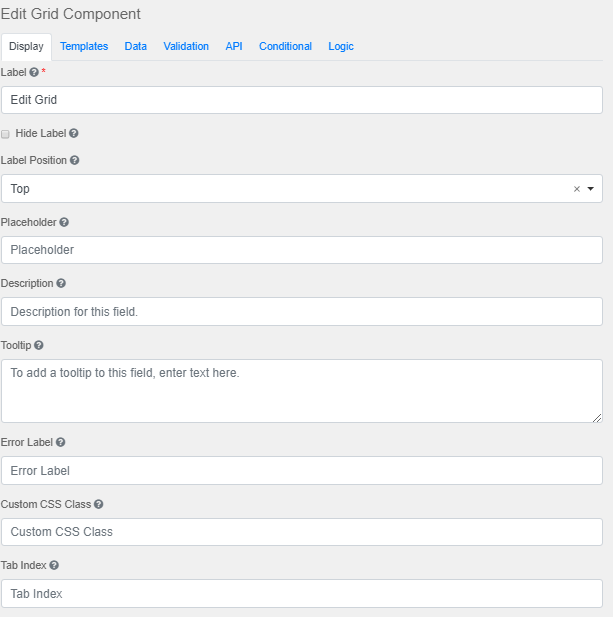Screen dimensions: 613x617
Task: Open the Conditional tab
Action: [x=285, y=46]
